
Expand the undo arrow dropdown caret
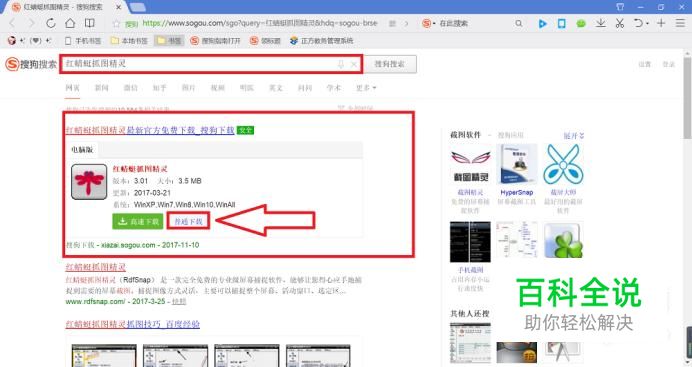coord(647,24)
